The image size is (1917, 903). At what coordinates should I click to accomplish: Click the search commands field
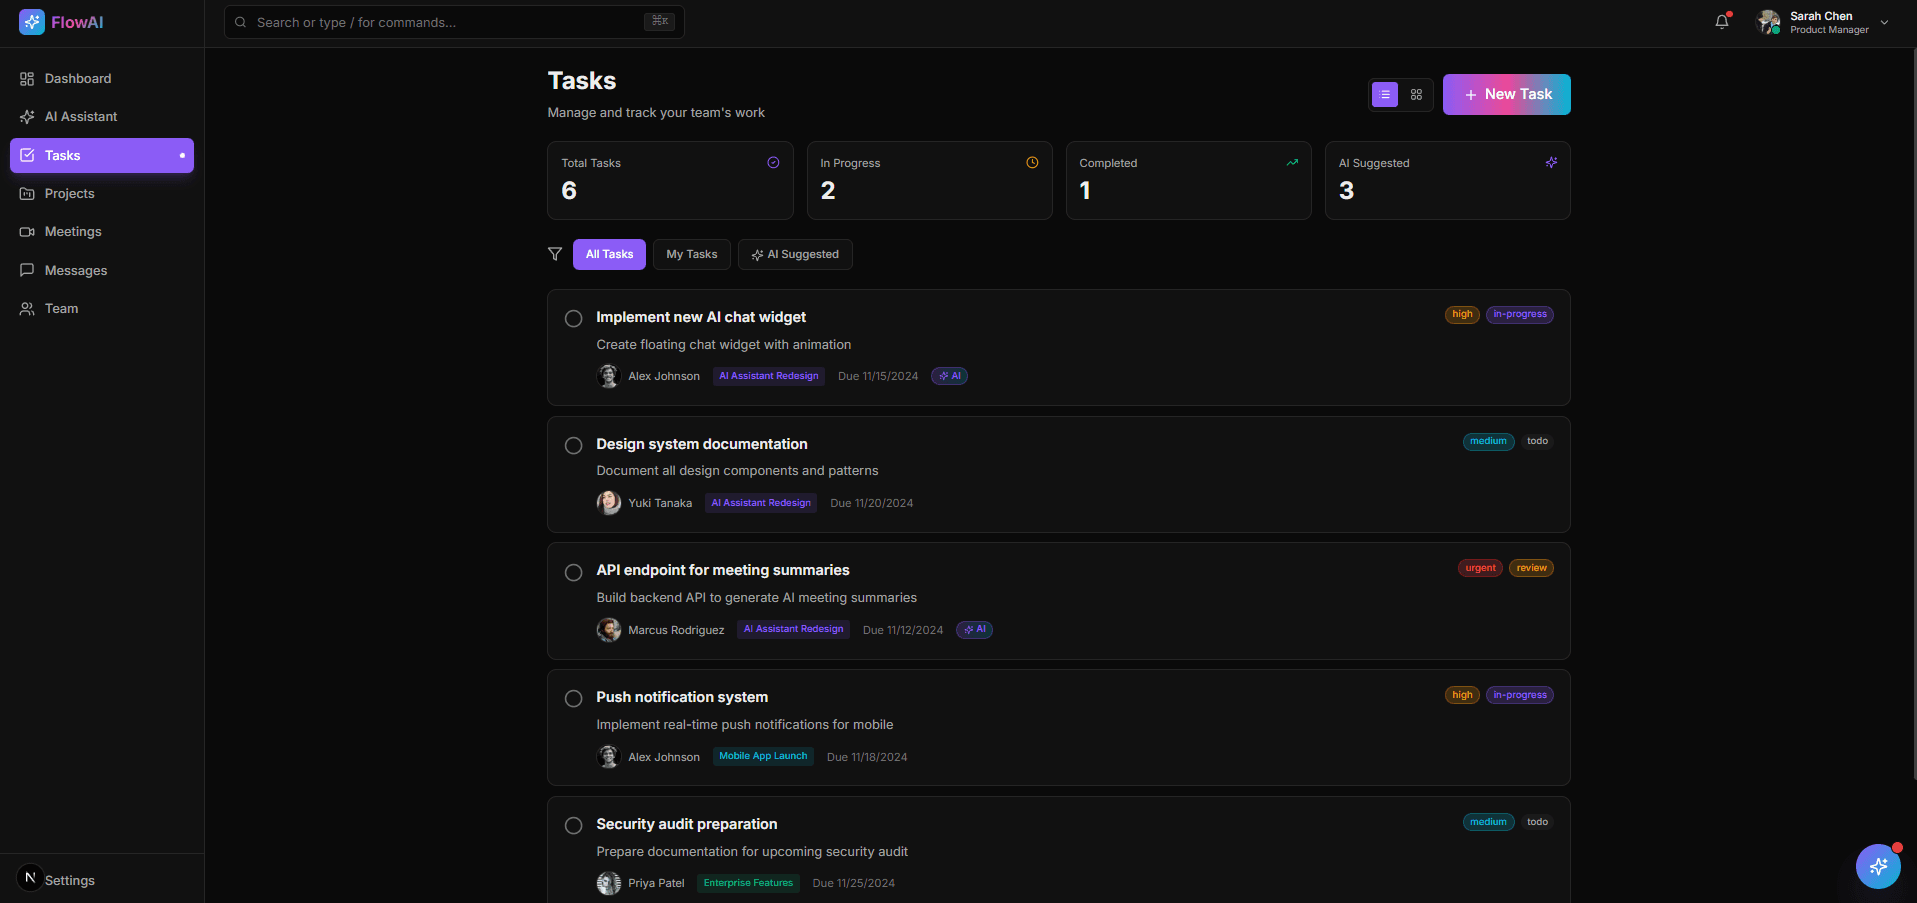452,21
